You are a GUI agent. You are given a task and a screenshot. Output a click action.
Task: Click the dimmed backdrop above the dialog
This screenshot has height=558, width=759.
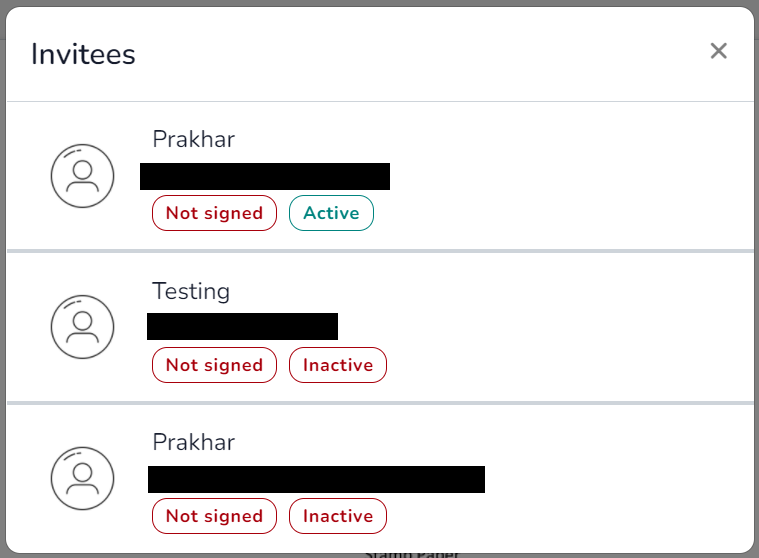[380, 3]
